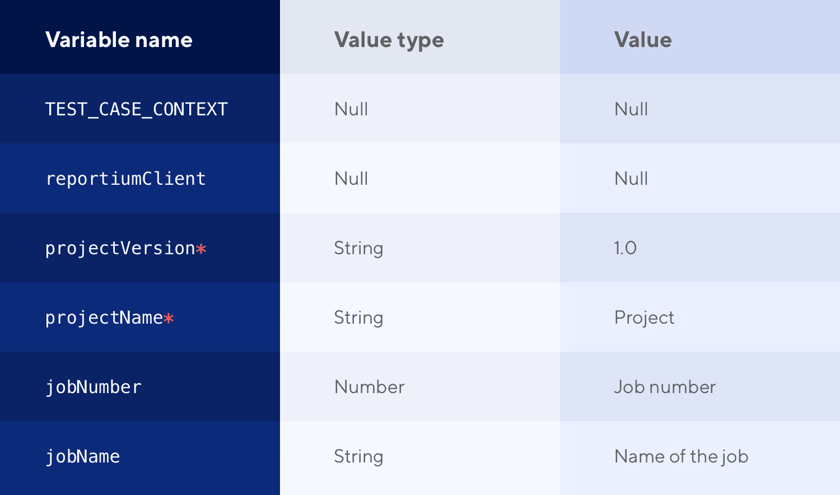Screen dimensions: 840x495
Task: Click the String type in projectVersion row
Action: [x=358, y=249]
